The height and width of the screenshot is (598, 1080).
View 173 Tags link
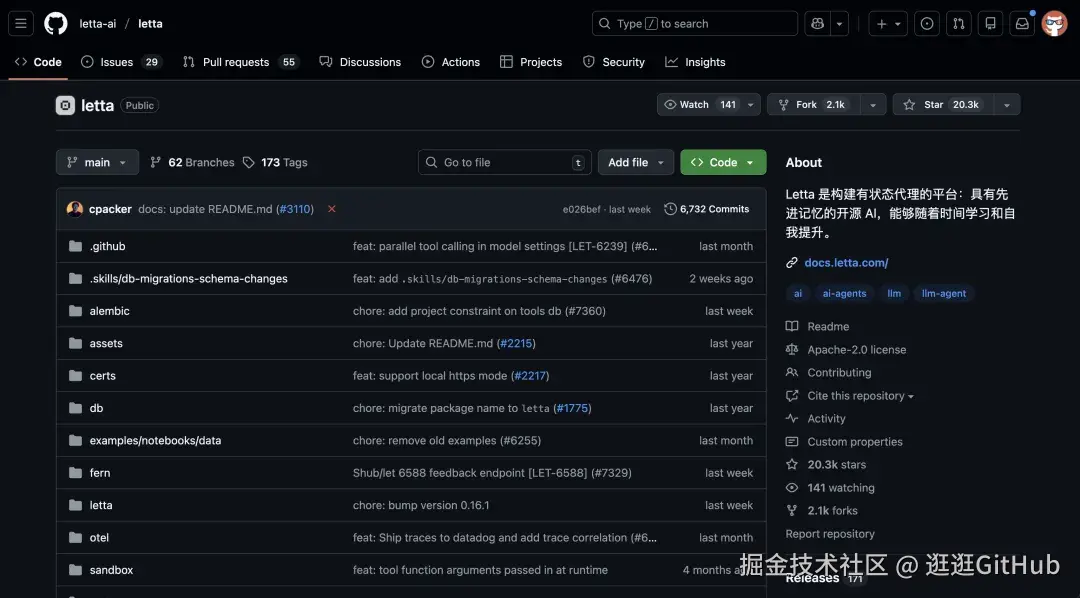(275, 163)
